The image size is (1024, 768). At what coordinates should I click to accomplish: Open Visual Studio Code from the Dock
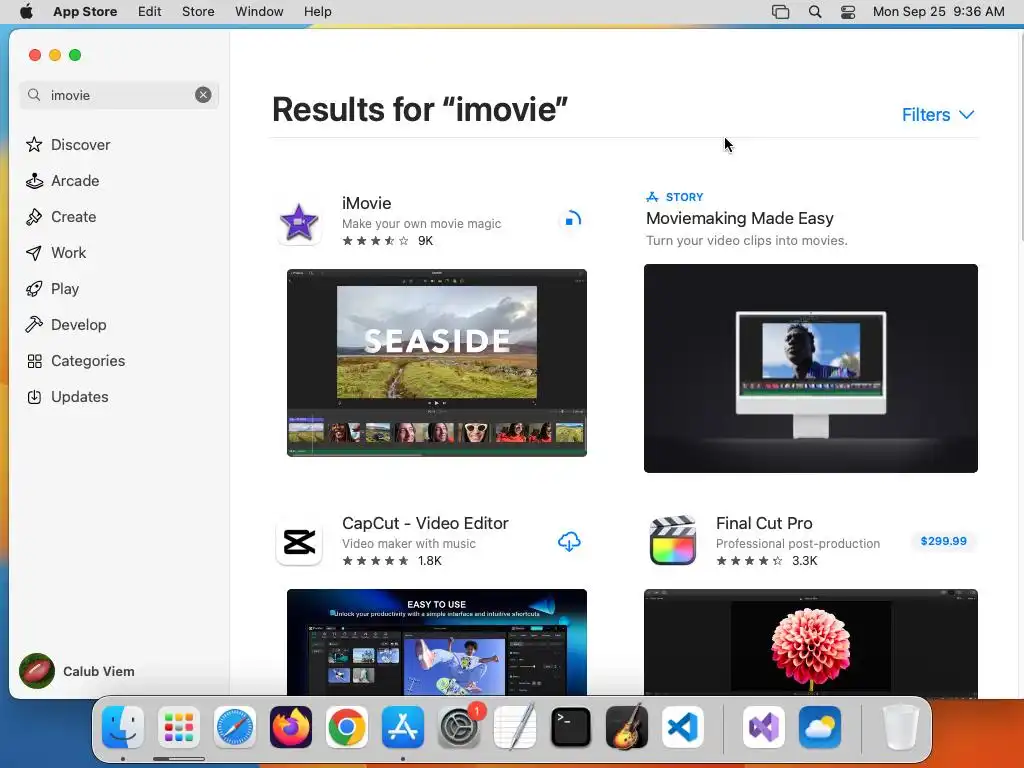pos(682,727)
